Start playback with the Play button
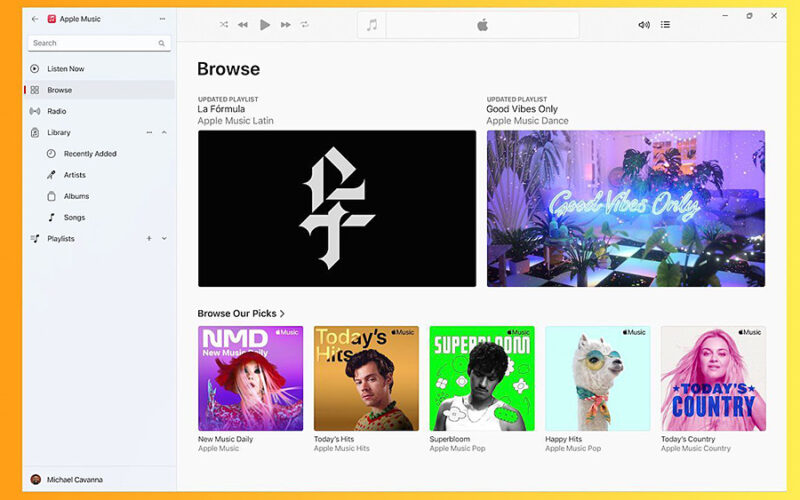The image size is (800, 500). [x=264, y=24]
